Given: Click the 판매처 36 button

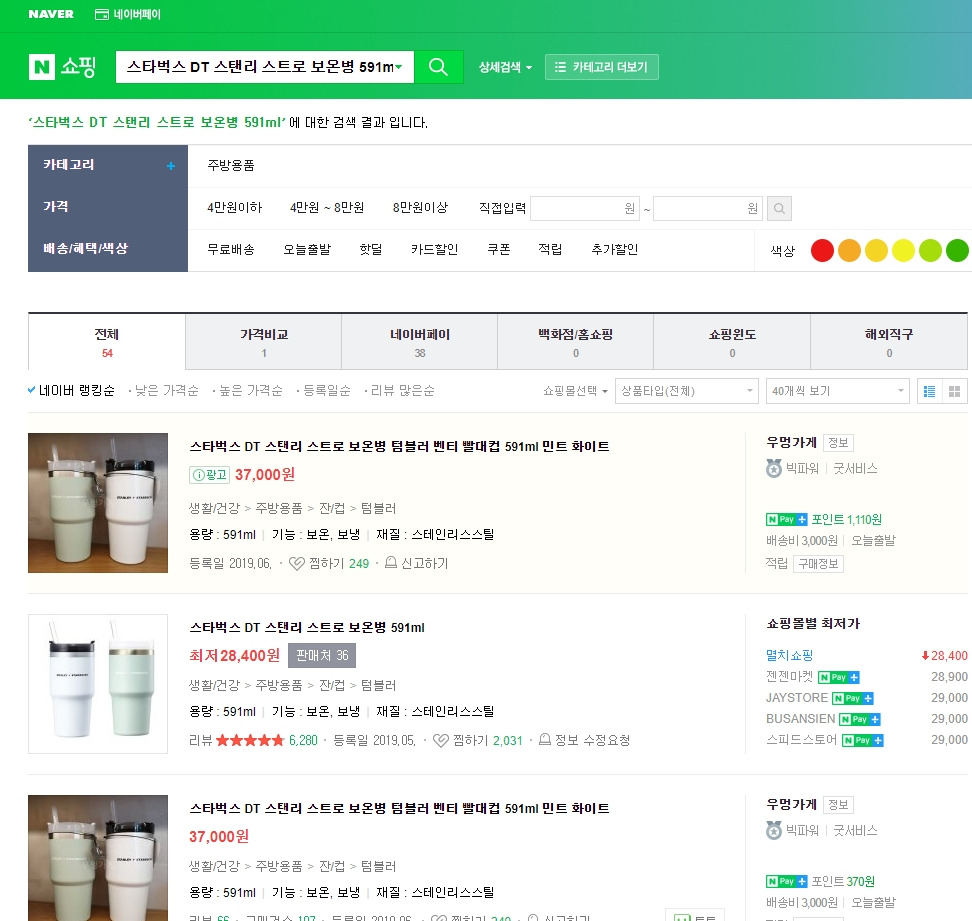Looking at the screenshot, I should [x=322, y=656].
